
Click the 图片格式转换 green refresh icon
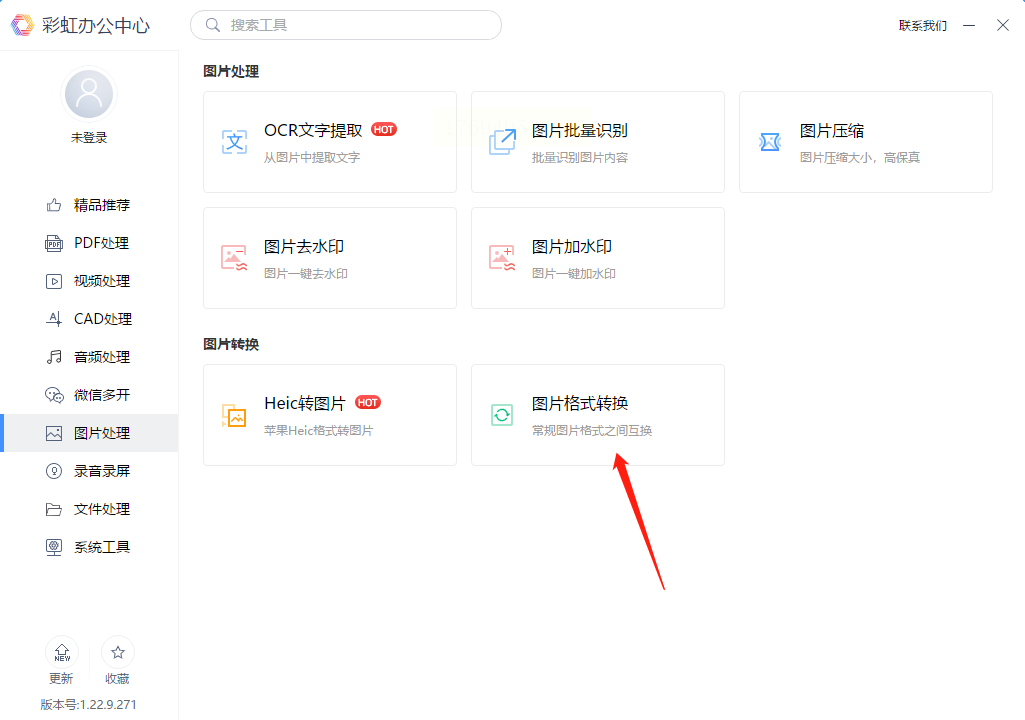point(502,415)
